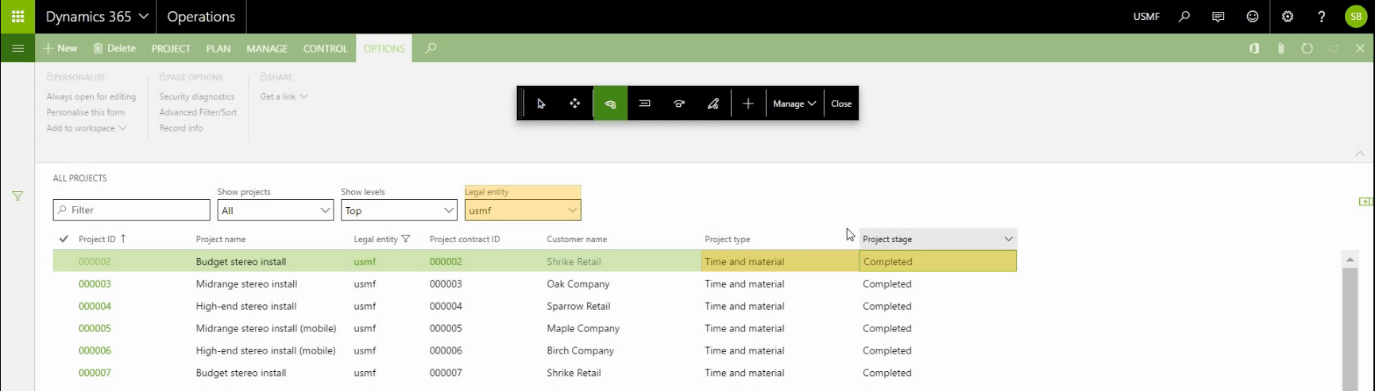Choose the Select arrow tool in personalization toolbar
1375x391 pixels.
541,103
